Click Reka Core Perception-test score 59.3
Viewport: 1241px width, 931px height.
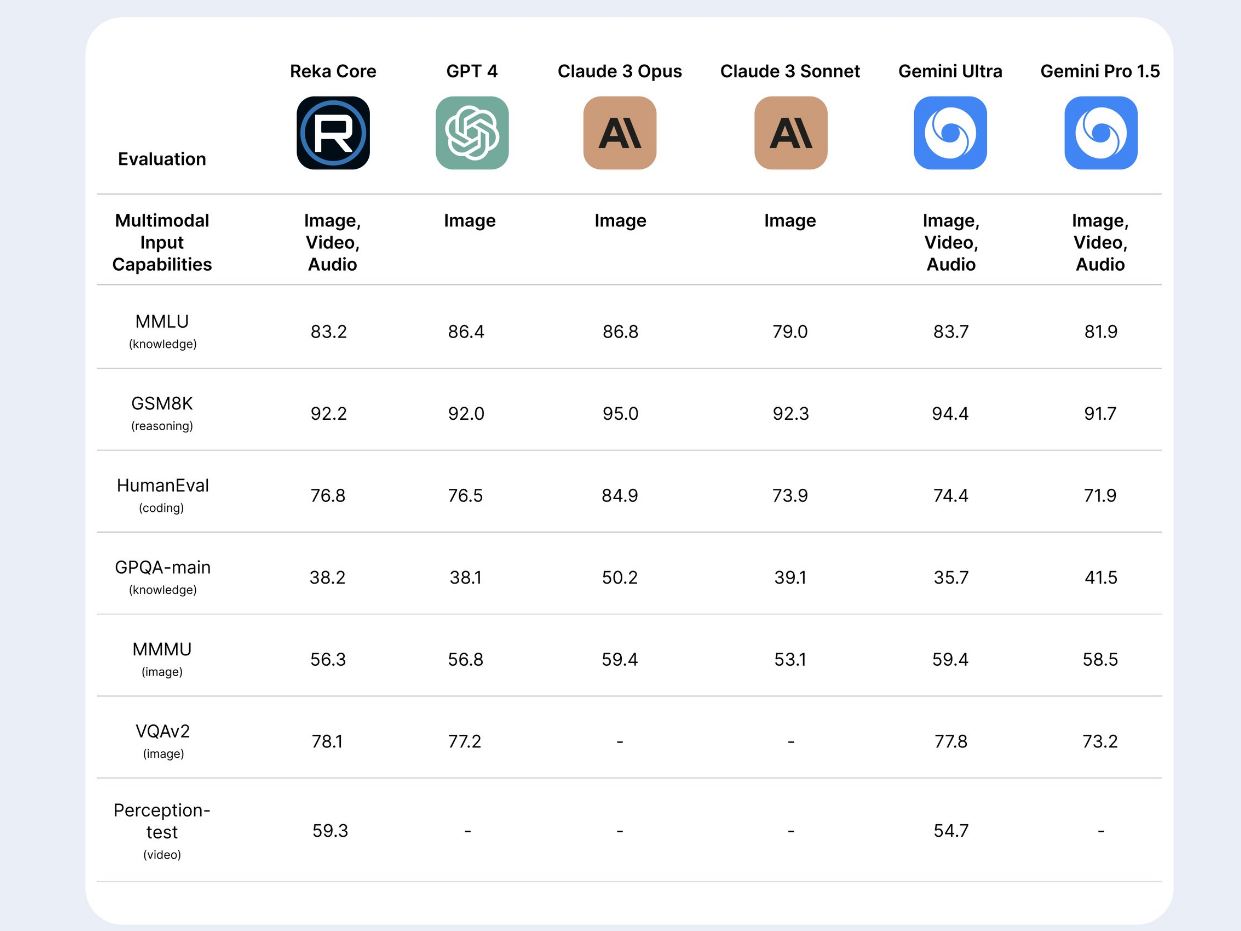(330, 831)
